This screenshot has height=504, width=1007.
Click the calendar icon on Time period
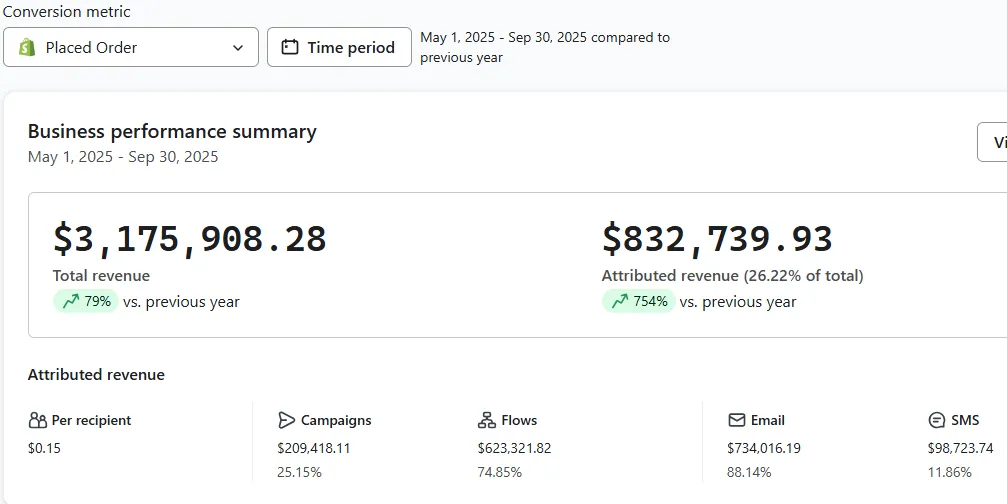(x=290, y=47)
